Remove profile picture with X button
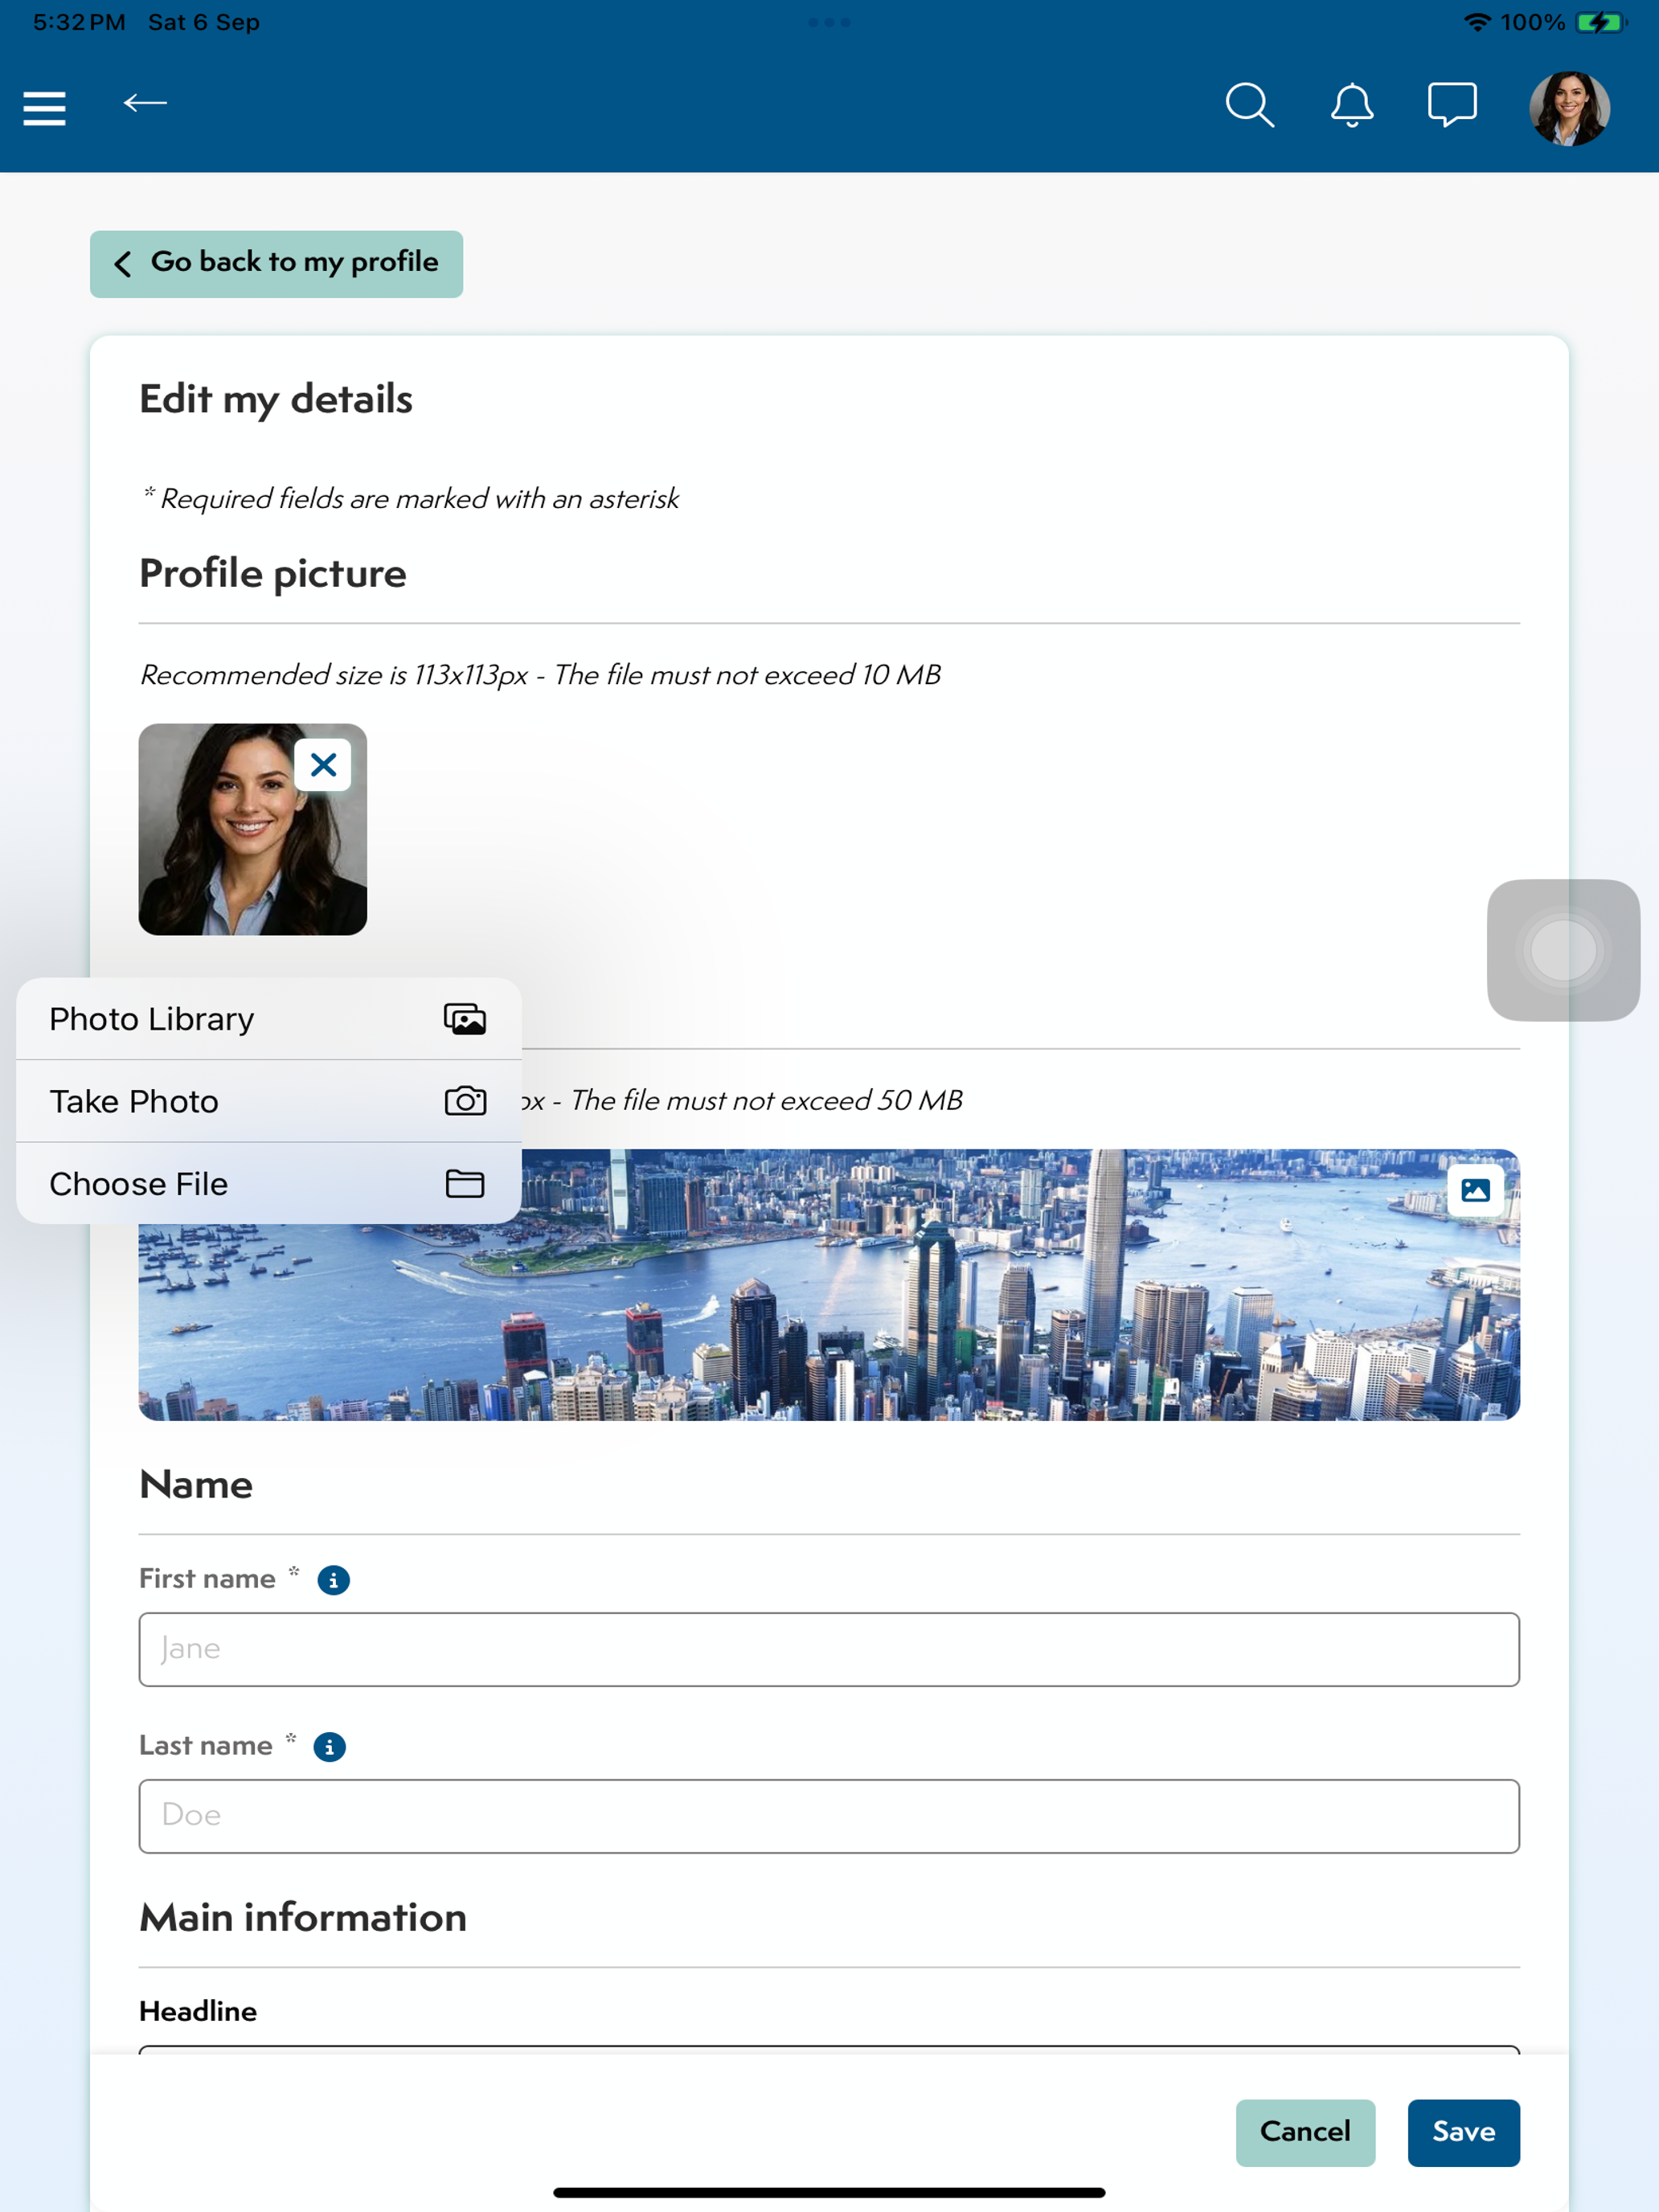 click(323, 765)
